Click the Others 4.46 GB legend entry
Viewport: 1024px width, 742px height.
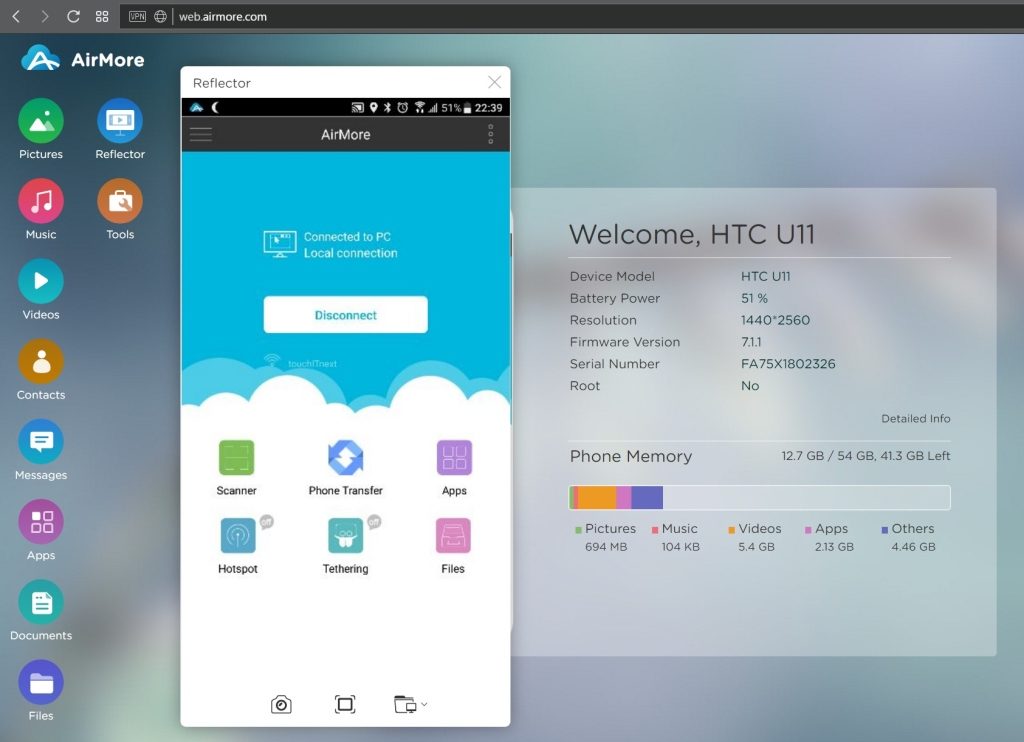coord(908,537)
